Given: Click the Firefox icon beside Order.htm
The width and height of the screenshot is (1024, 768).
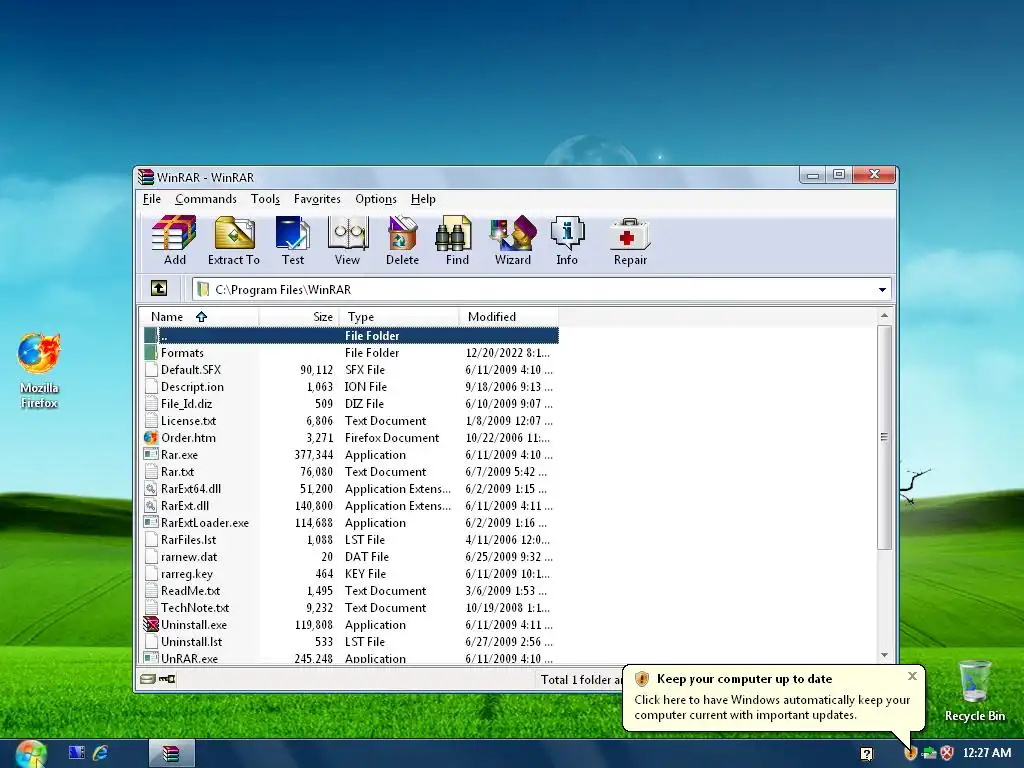Looking at the screenshot, I should pyautogui.click(x=151, y=438).
